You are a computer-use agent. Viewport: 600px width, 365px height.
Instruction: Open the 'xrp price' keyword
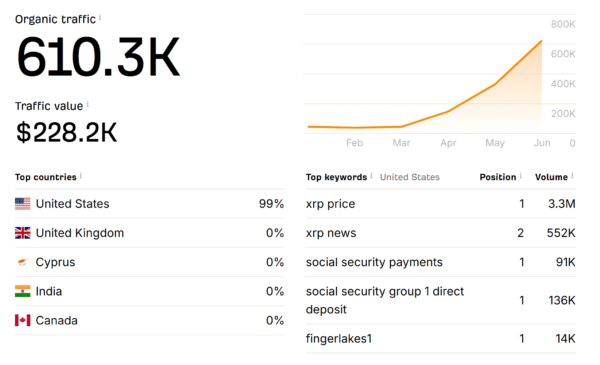coord(330,204)
